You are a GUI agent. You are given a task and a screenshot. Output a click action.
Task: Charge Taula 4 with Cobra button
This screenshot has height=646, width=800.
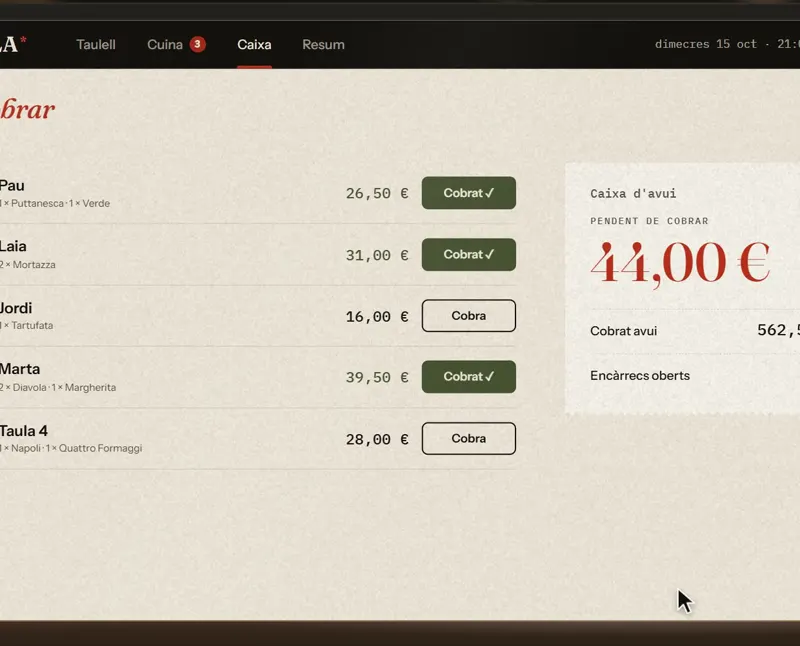[x=468, y=438]
